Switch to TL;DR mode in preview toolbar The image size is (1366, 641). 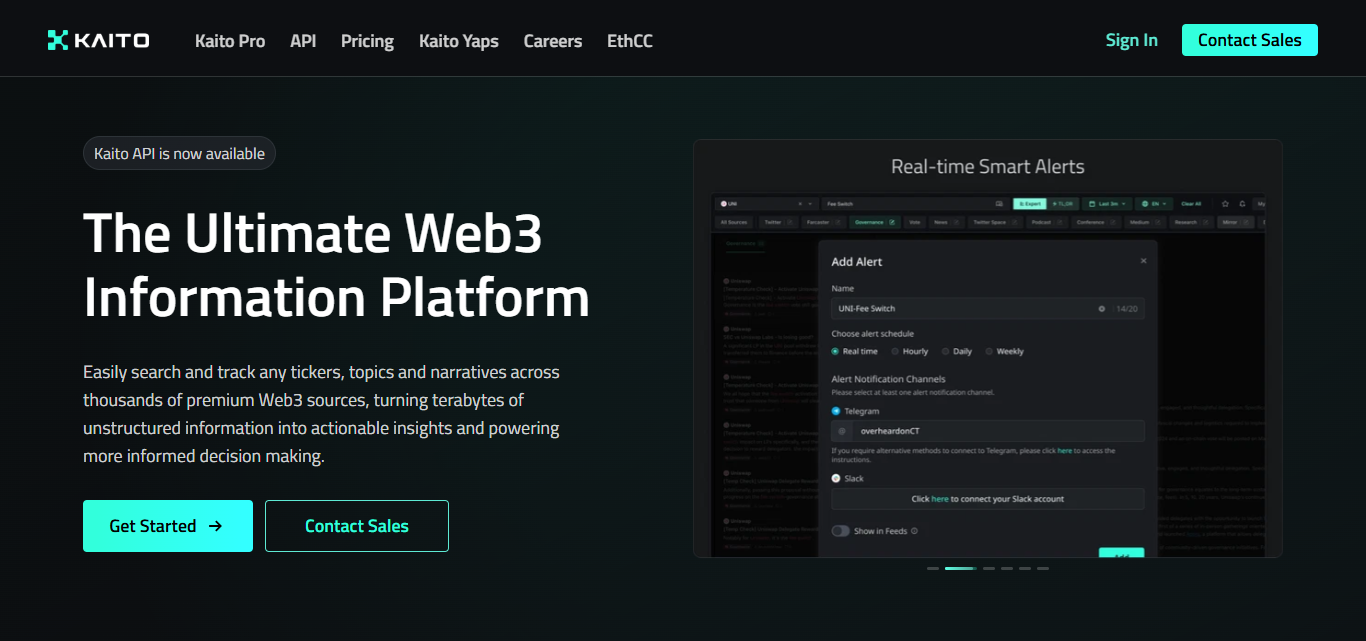pos(1062,204)
